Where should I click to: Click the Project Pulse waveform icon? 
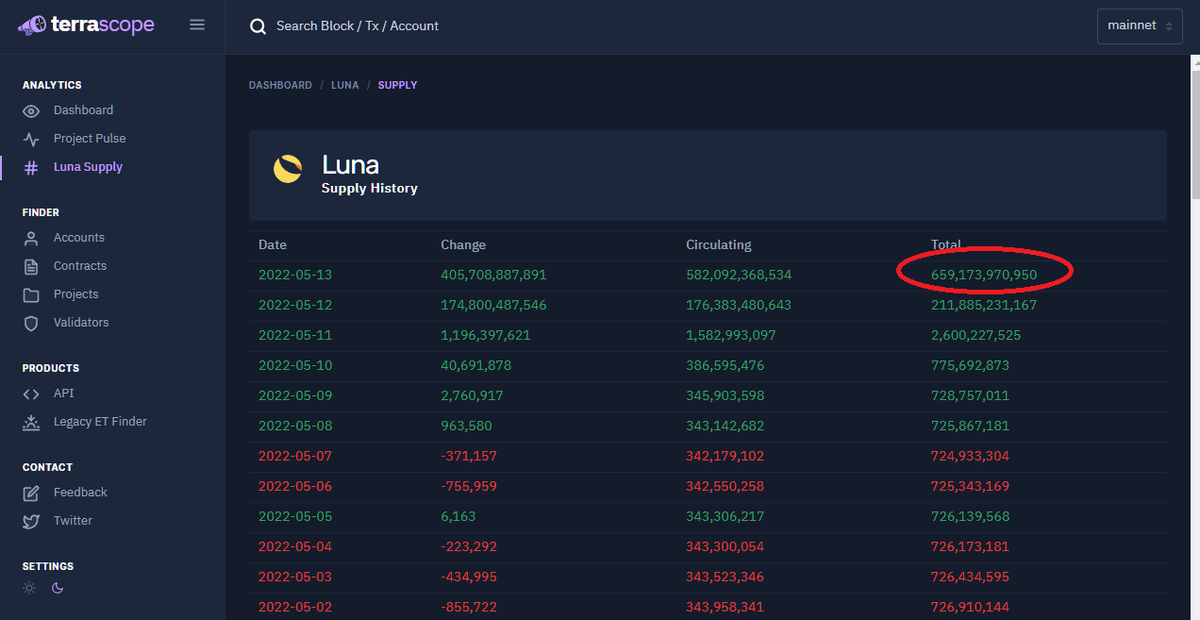coord(31,139)
